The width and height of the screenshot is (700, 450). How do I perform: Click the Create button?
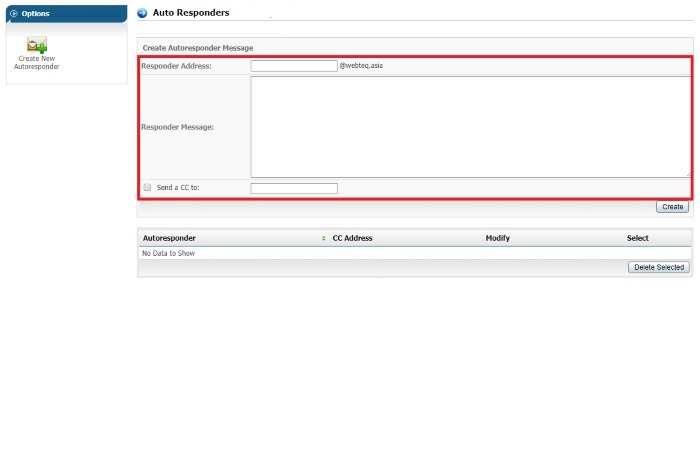tap(672, 207)
